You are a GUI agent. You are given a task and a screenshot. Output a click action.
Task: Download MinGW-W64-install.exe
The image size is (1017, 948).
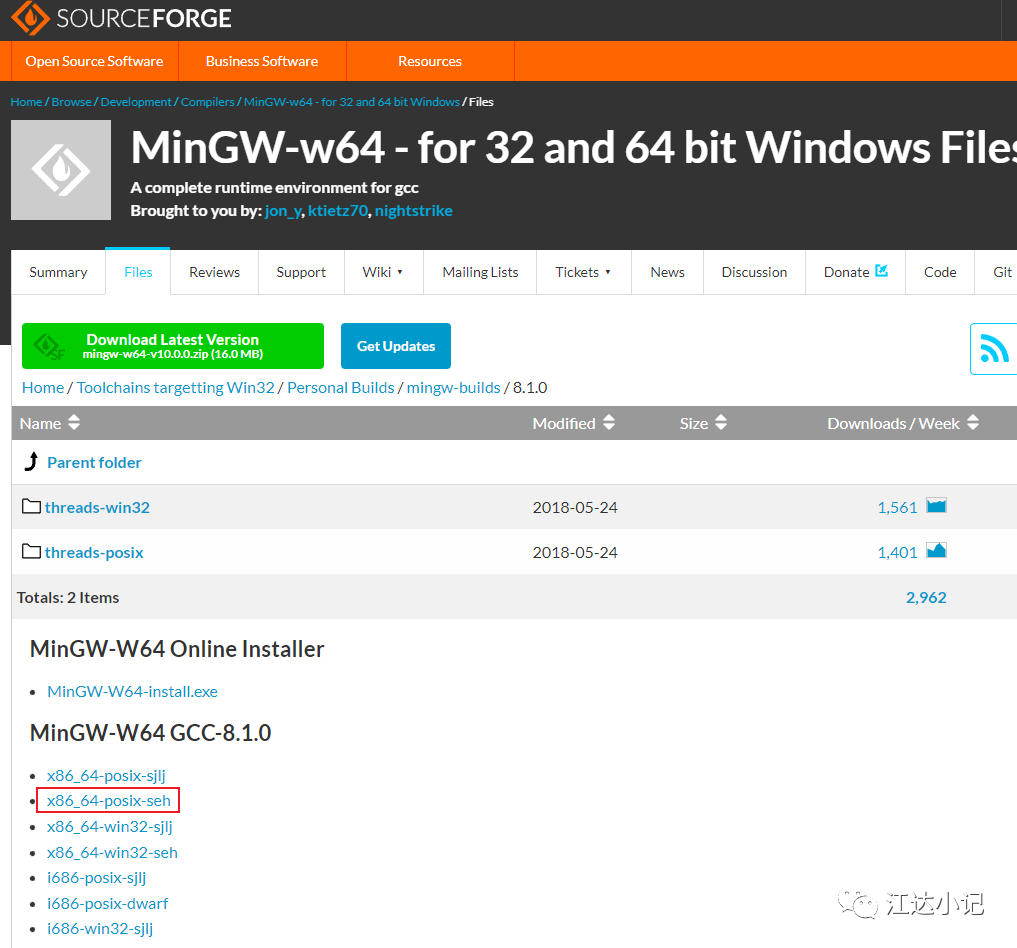132,691
